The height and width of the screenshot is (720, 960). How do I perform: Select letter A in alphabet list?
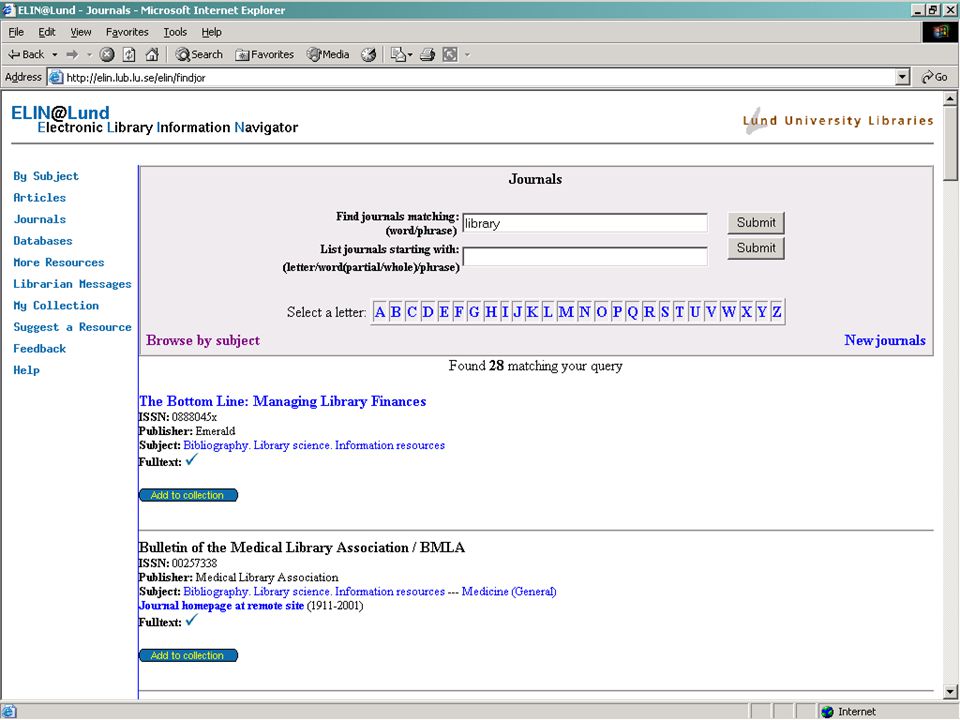tap(380, 312)
